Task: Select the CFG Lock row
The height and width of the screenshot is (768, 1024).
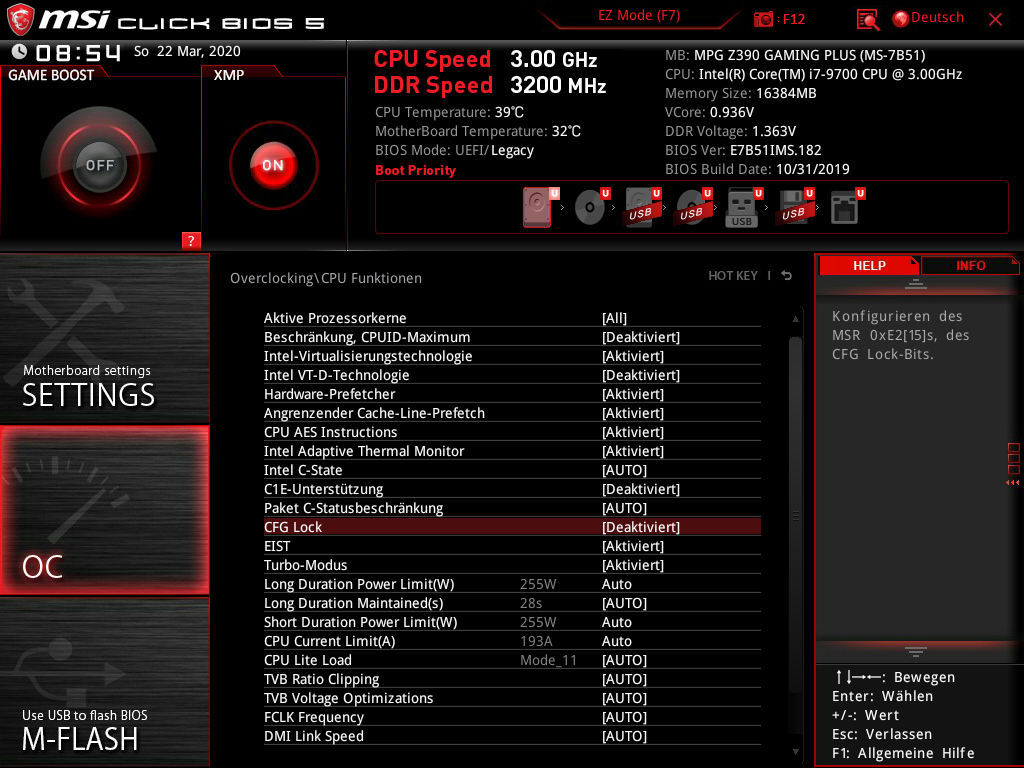Action: [x=512, y=526]
